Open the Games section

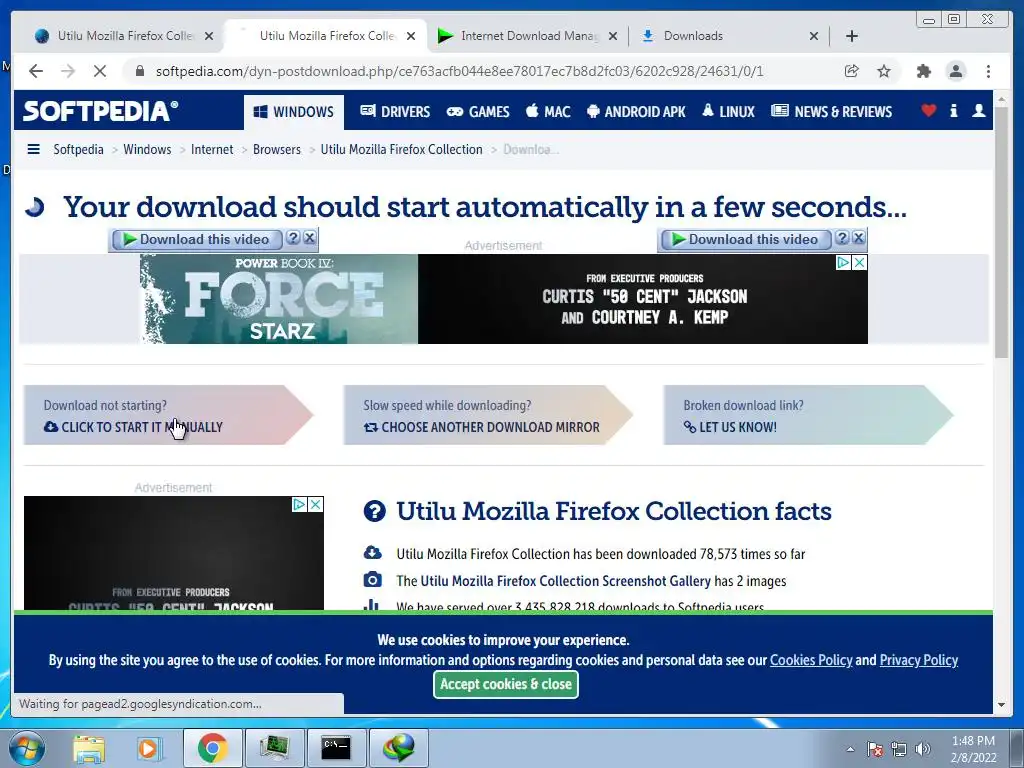pos(478,112)
